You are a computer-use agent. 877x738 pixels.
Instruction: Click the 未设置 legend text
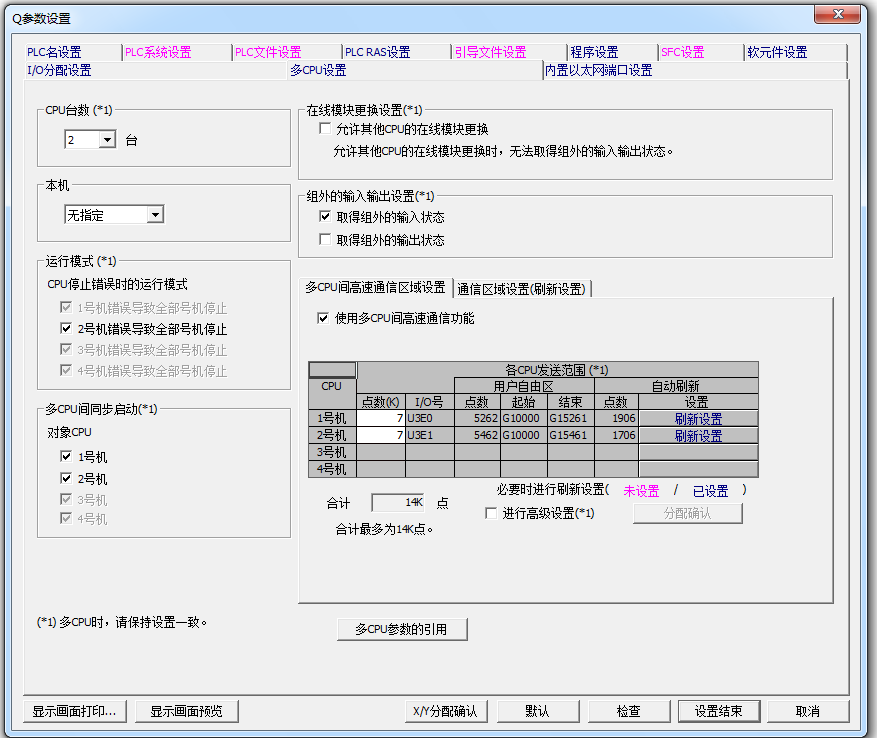(x=641, y=491)
